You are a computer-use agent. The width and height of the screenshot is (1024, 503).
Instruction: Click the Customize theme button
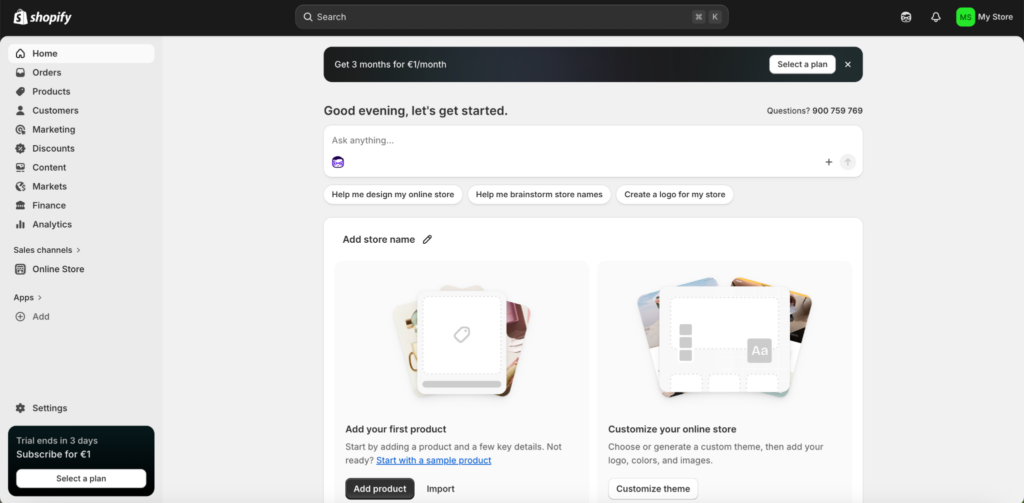coord(653,489)
